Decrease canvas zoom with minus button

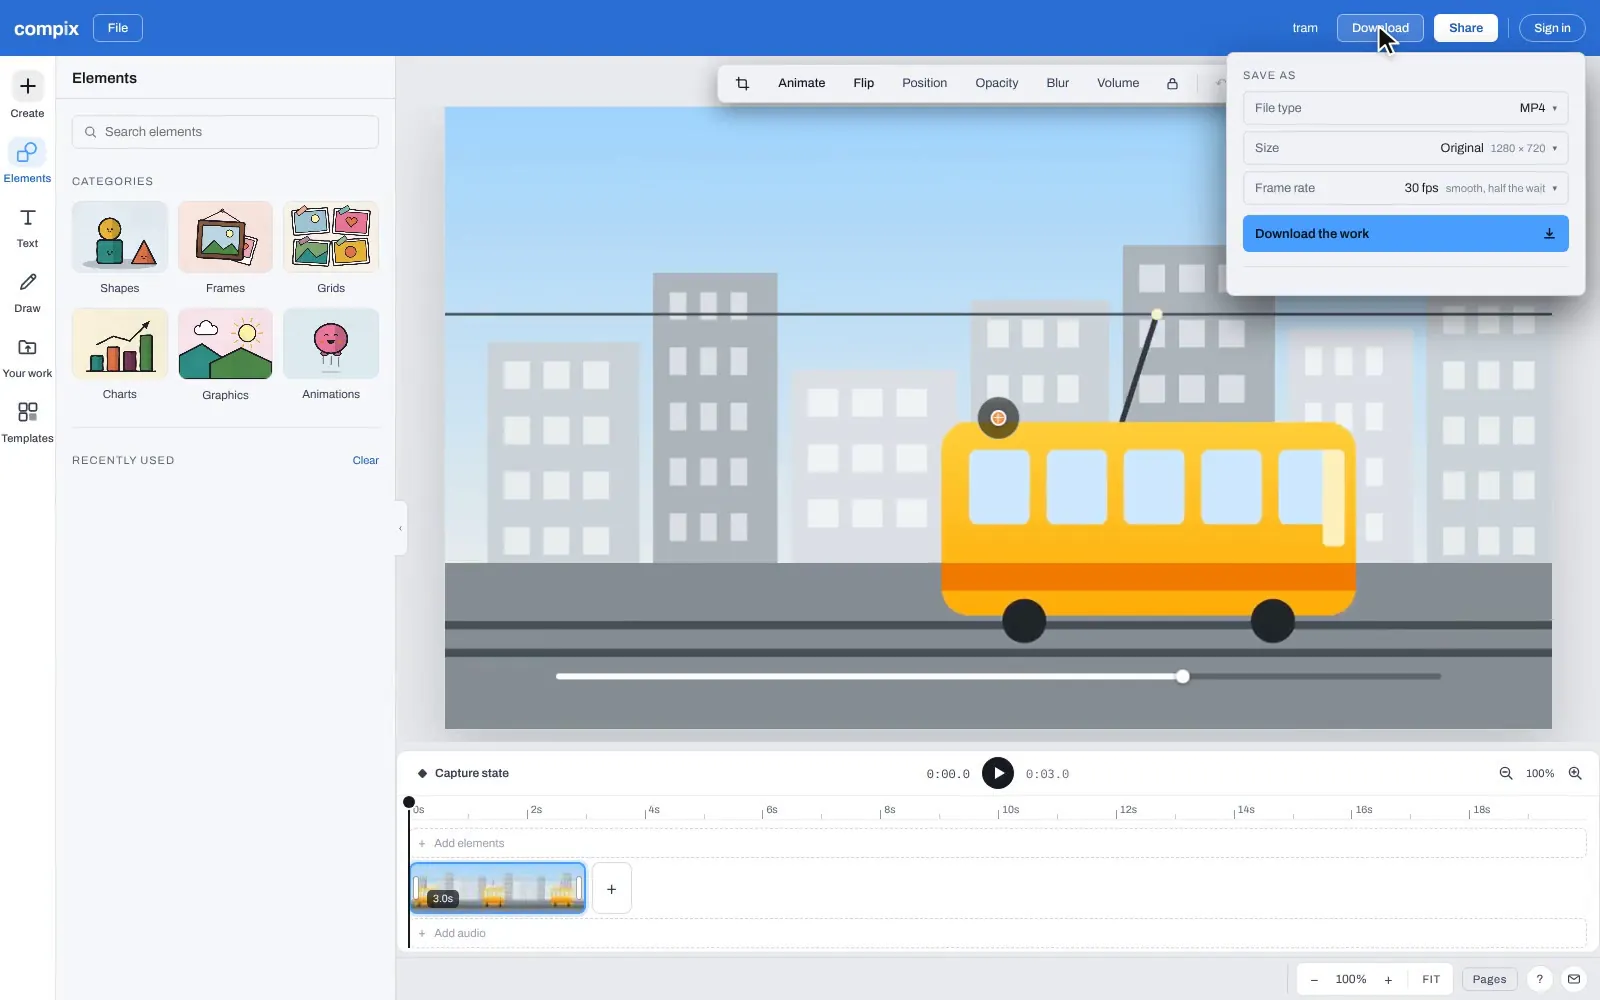[1314, 980]
